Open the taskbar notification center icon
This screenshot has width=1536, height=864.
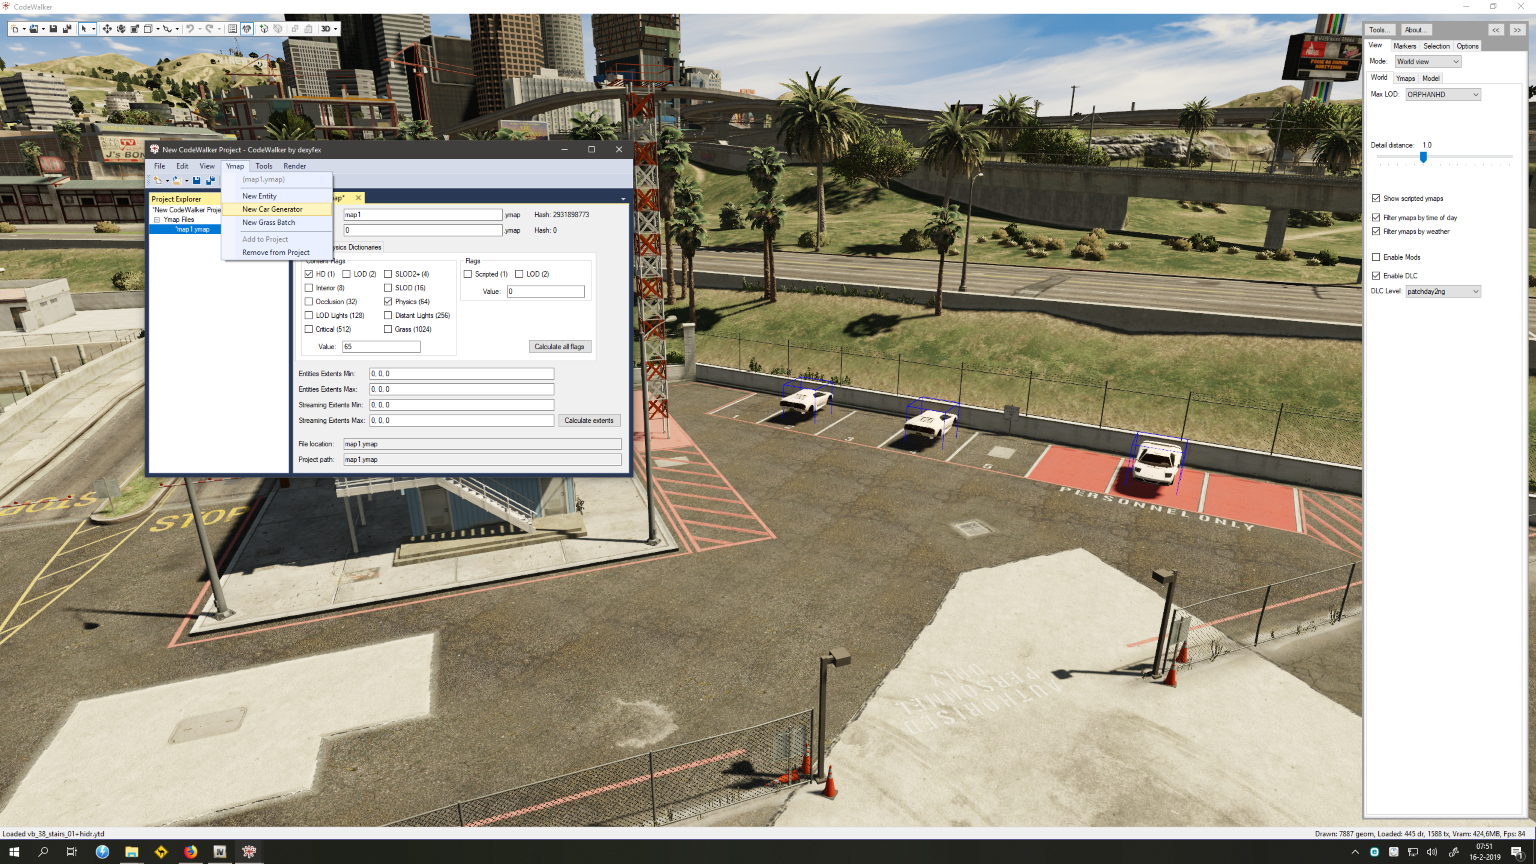[1517, 852]
